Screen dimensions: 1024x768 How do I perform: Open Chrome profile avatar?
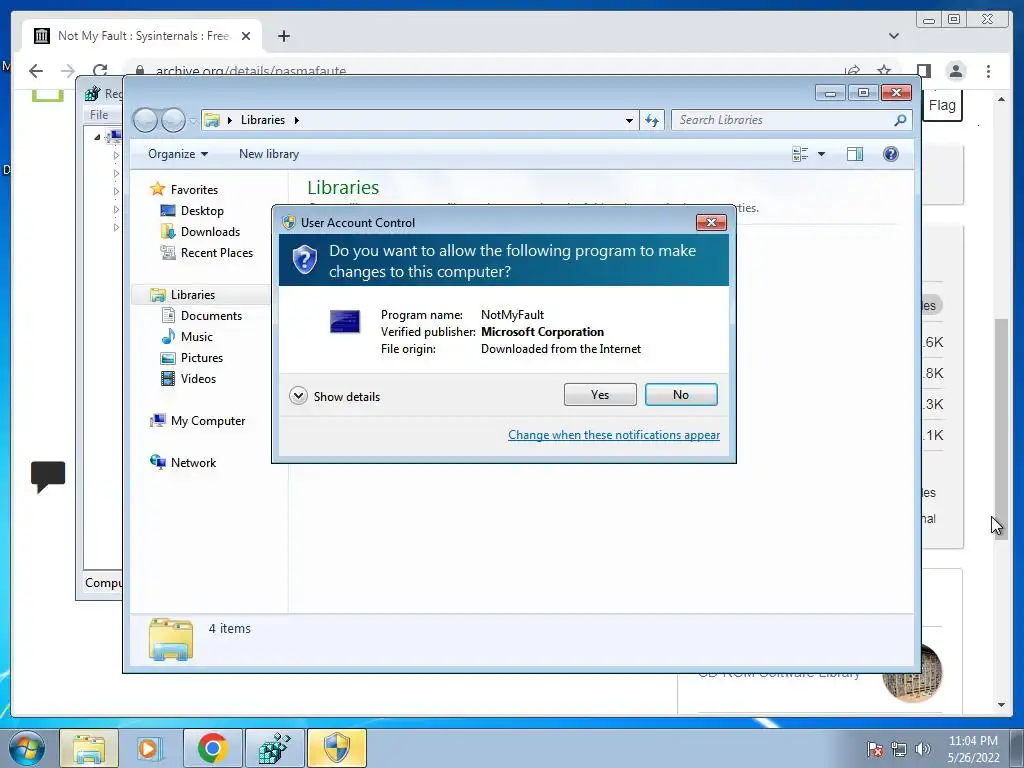[x=955, y=71]
